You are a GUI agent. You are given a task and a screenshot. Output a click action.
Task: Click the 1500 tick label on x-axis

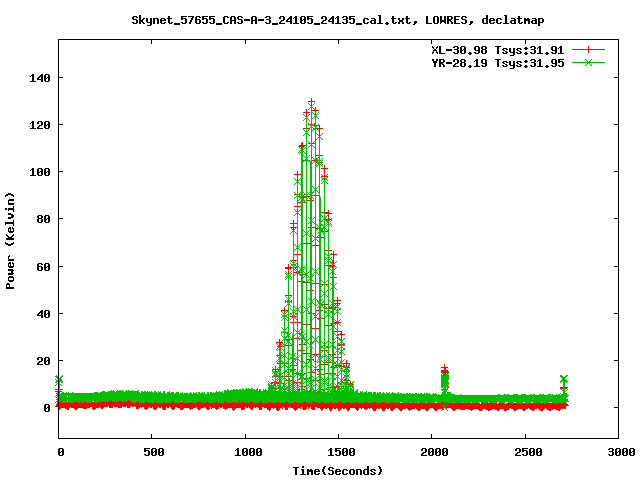pyautogui.click(x=341, y=452)
